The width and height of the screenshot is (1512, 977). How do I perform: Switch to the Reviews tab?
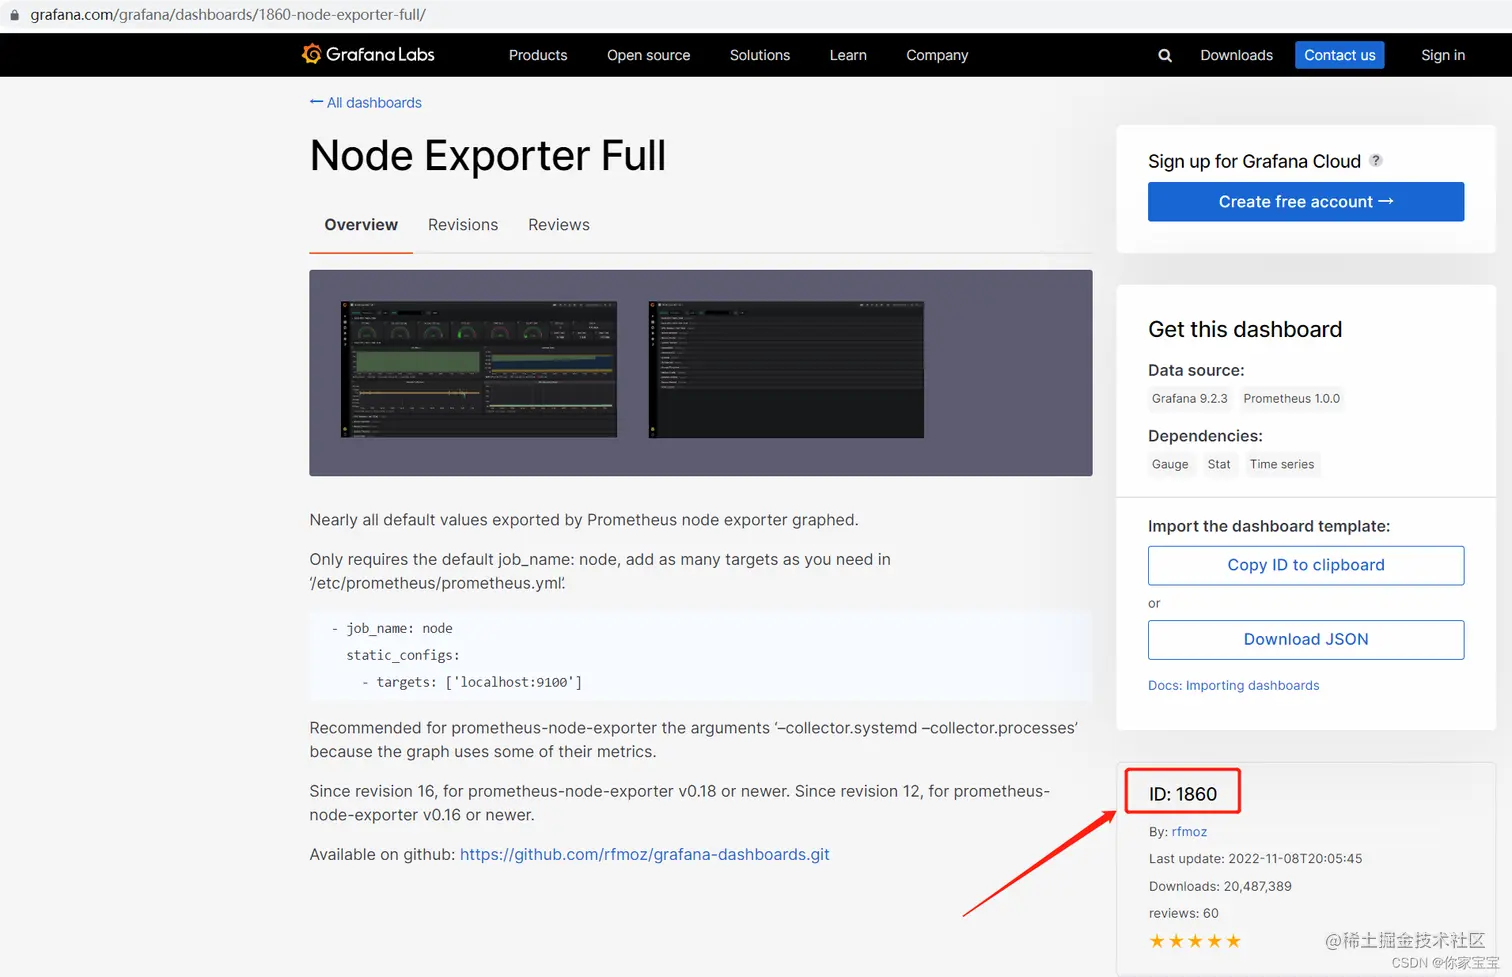point(559,225)
